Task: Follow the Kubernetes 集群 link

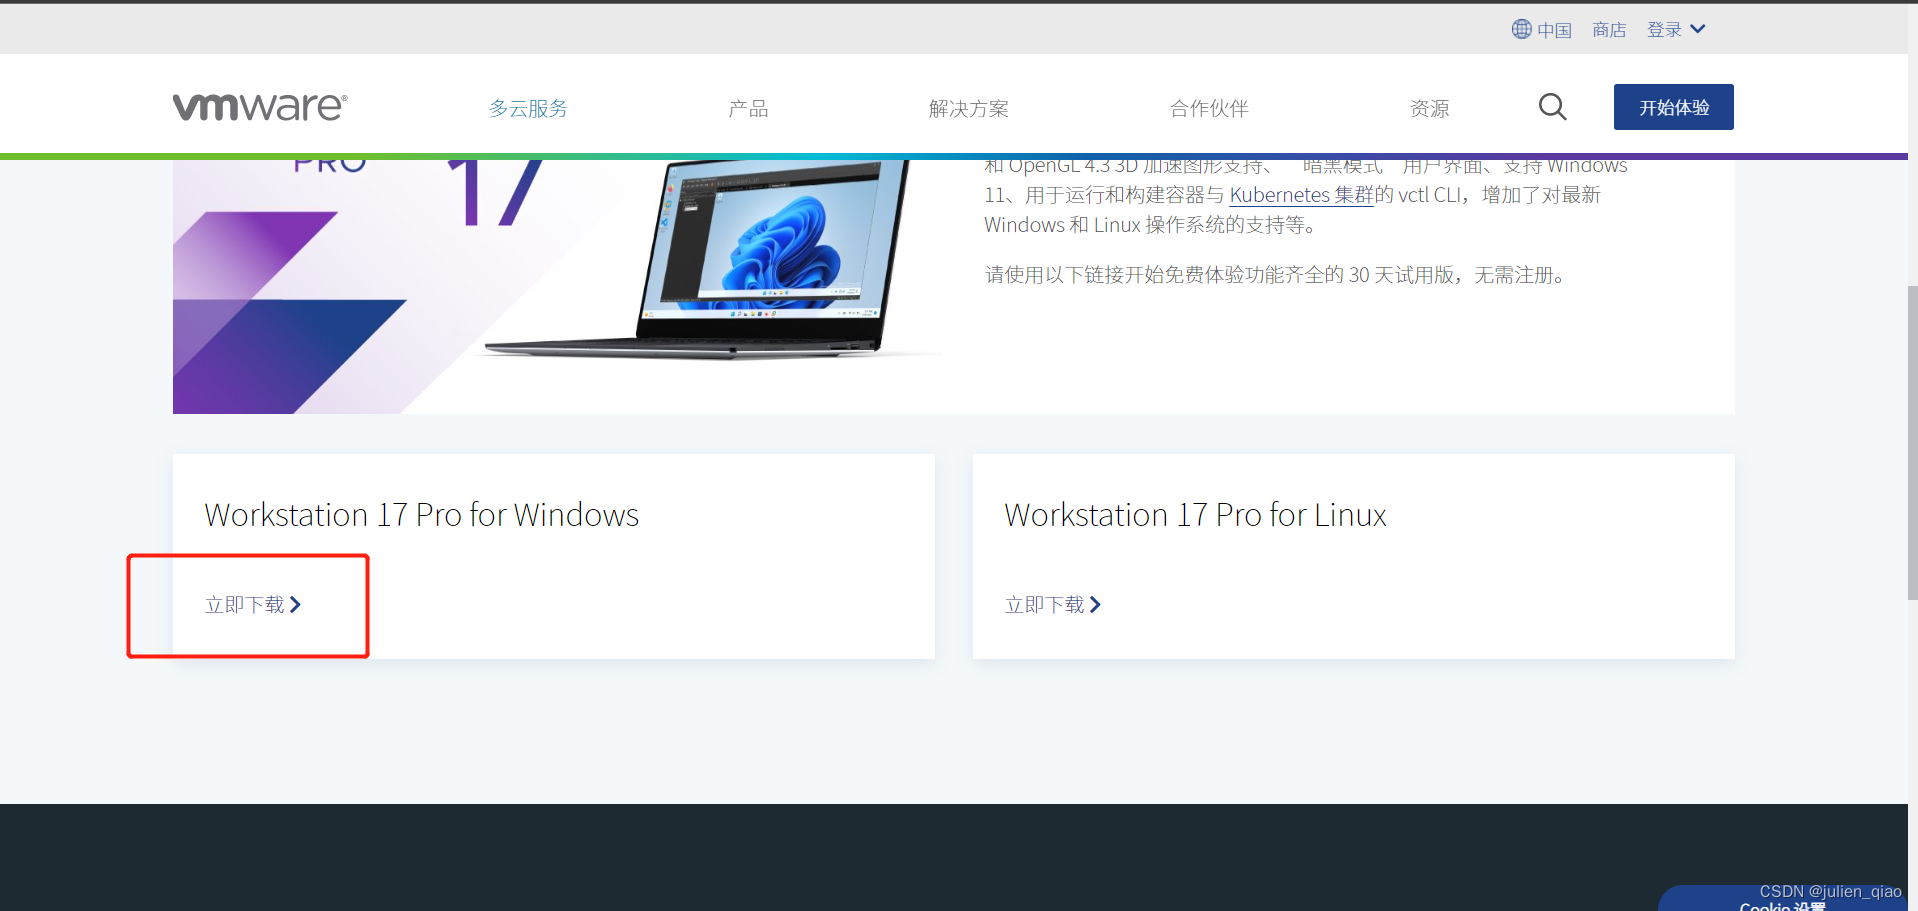Action: tap(1302, 195)
